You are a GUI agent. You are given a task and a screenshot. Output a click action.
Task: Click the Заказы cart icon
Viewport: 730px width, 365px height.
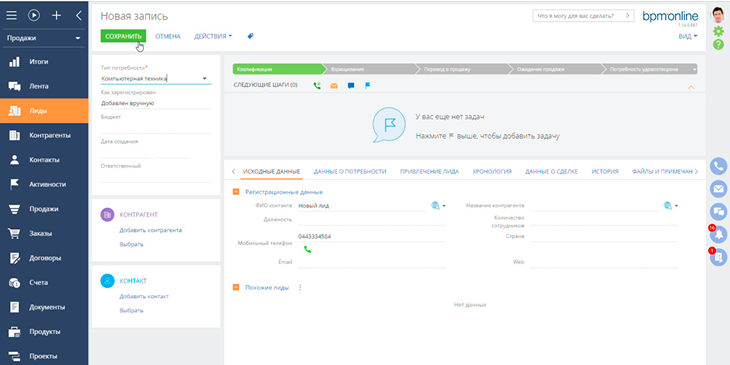[14, 234]
